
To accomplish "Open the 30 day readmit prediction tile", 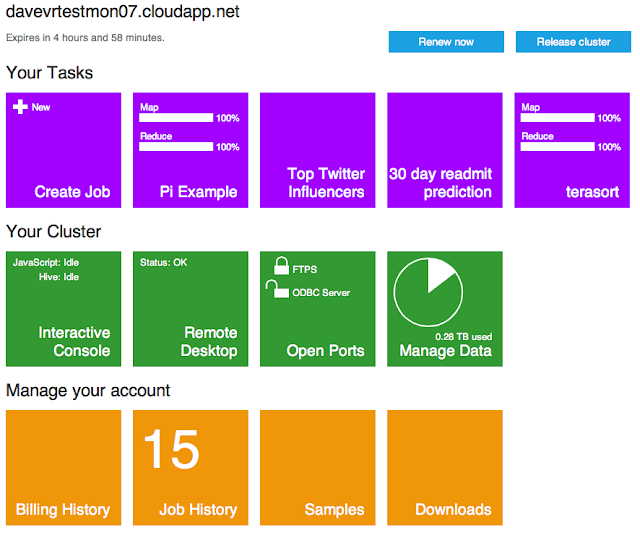I will [444, 150].
